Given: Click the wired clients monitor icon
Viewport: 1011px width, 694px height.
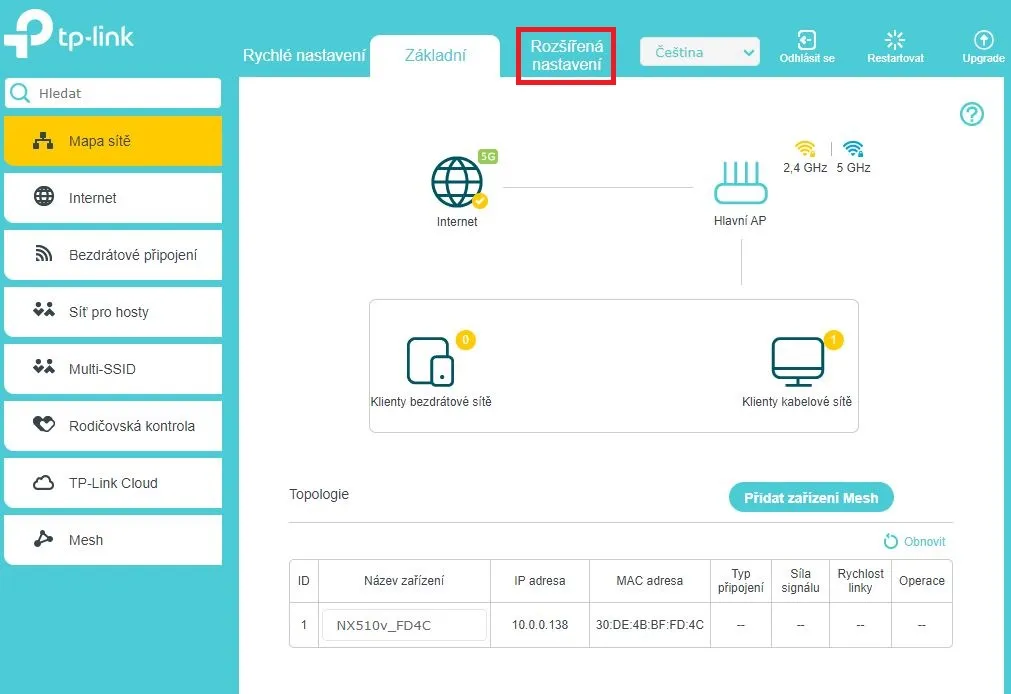Looking at the screenshot, I should point(797,361).
